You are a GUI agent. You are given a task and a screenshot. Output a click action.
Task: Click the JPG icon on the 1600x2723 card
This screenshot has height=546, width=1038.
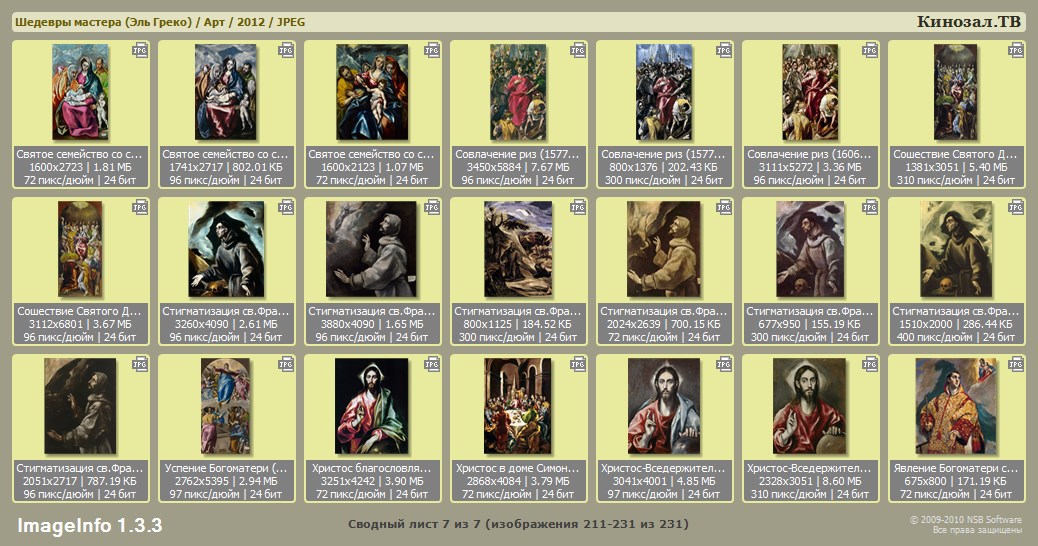pyautogui.click(x=140, y=51)
